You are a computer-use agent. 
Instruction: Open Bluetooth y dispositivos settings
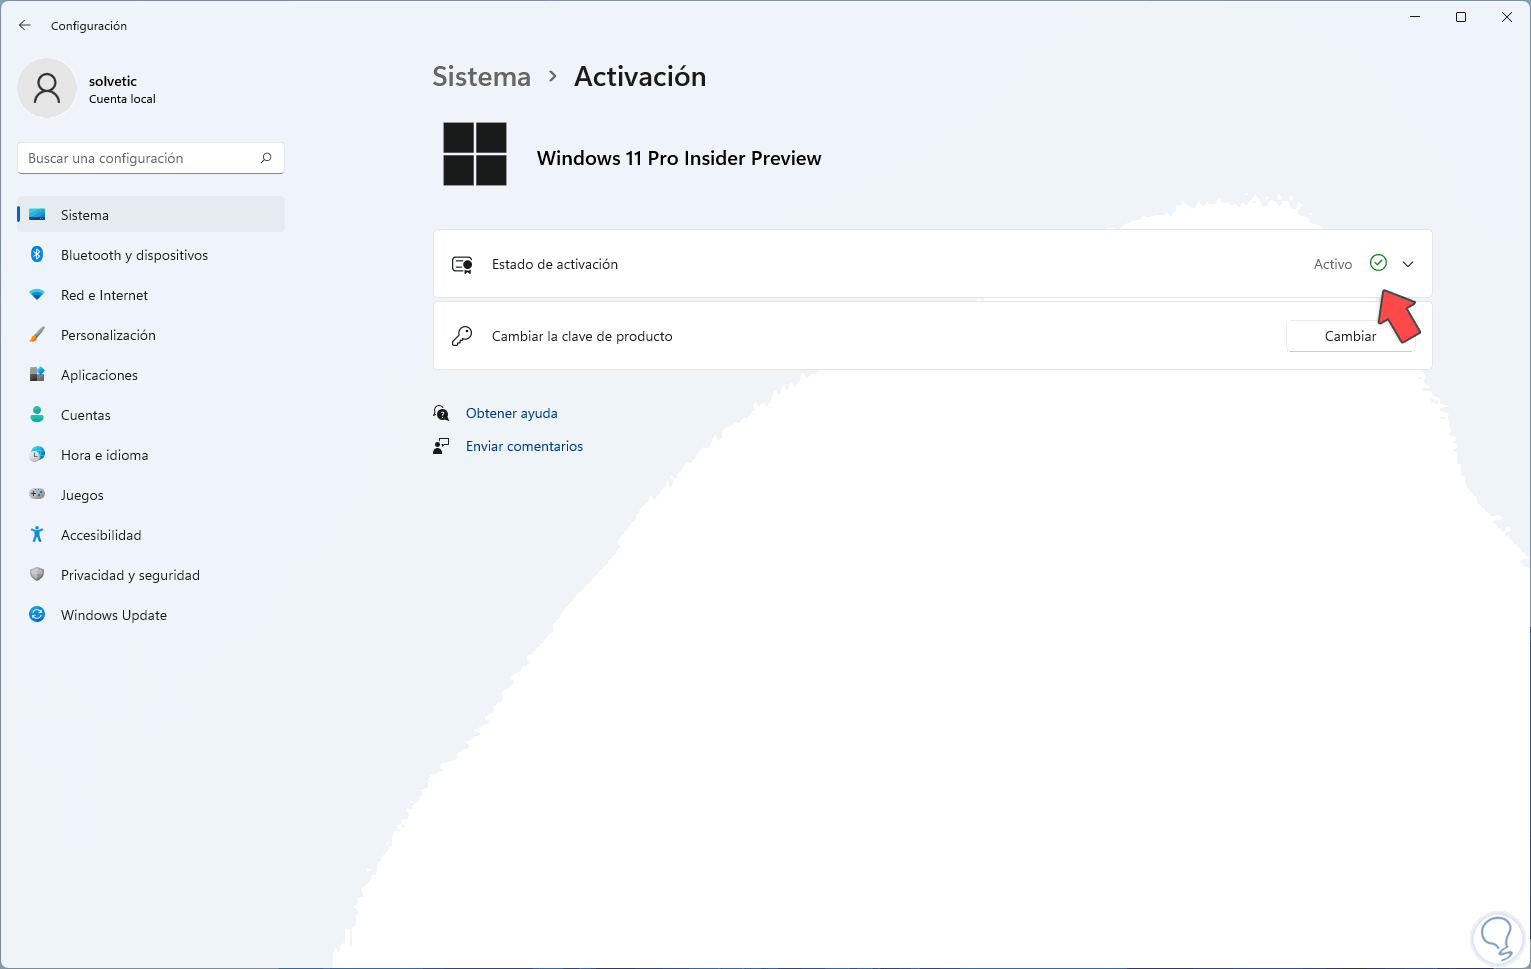pyautogui.click(x=151, y=255)
